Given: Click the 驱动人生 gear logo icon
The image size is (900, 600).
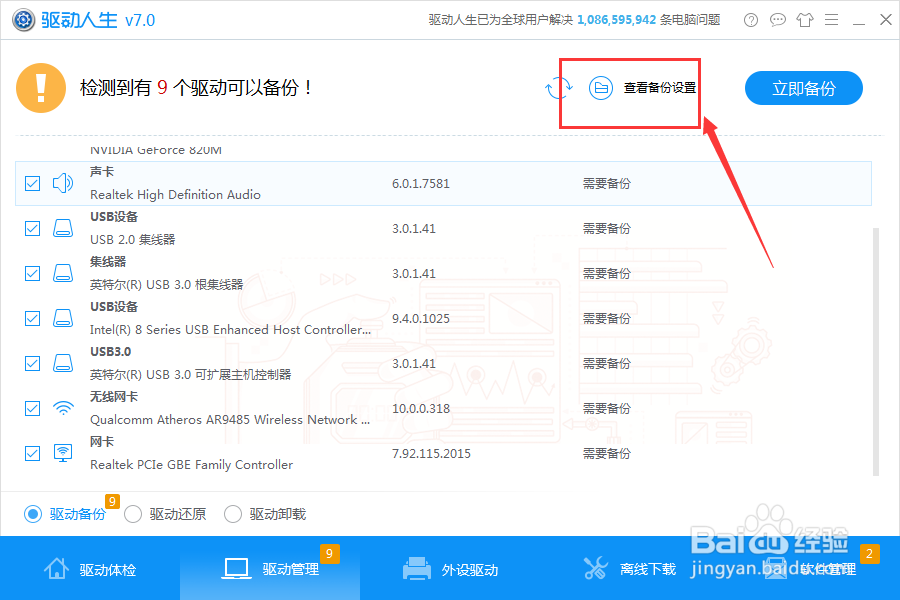Looking at the screenshot, I should click(x=24, y=20).
